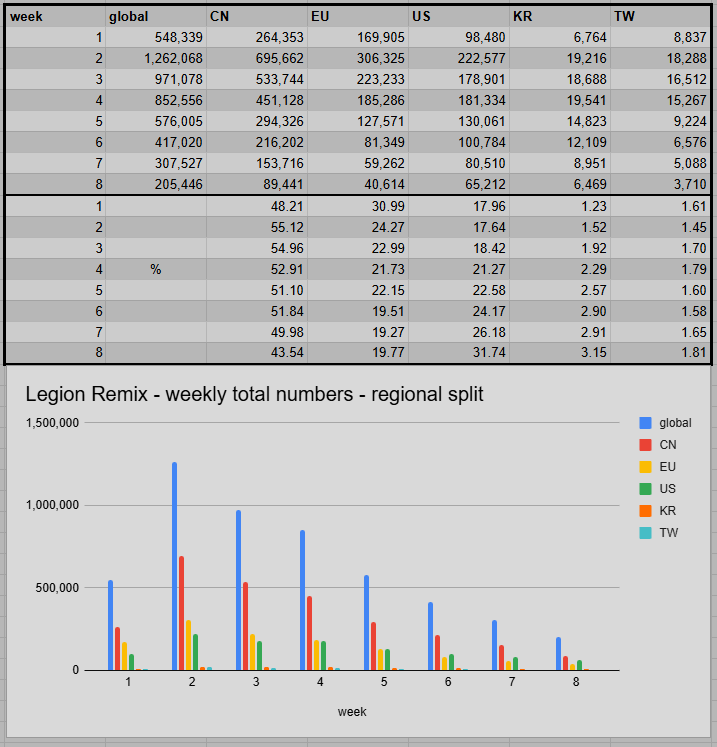The height and width of the screenshot is (747, 717).
Task: Click the red CN legend swatch
Action: pyautogui.click(x=645, y=445)
